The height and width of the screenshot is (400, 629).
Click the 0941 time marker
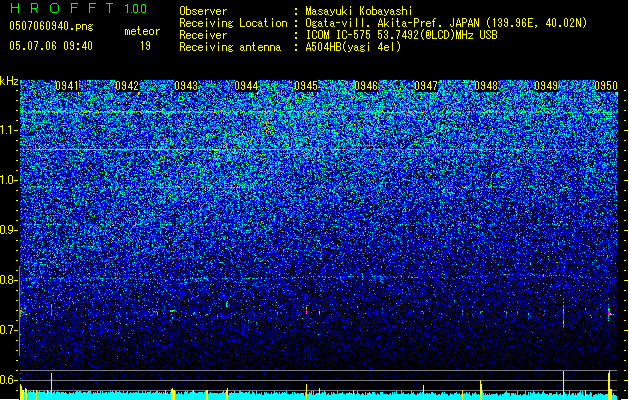pyautogui.click(x=67, y=86)
